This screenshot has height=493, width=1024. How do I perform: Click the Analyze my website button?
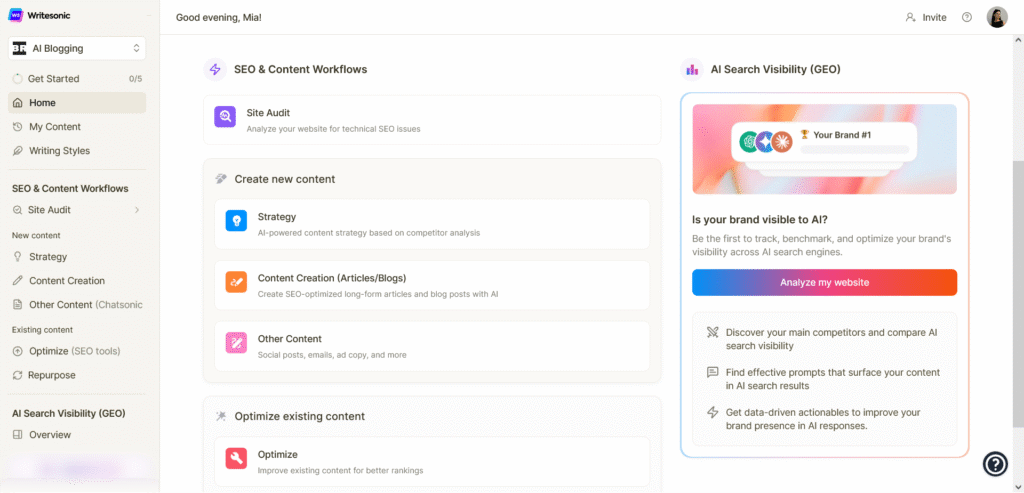(x=824, y=282)
